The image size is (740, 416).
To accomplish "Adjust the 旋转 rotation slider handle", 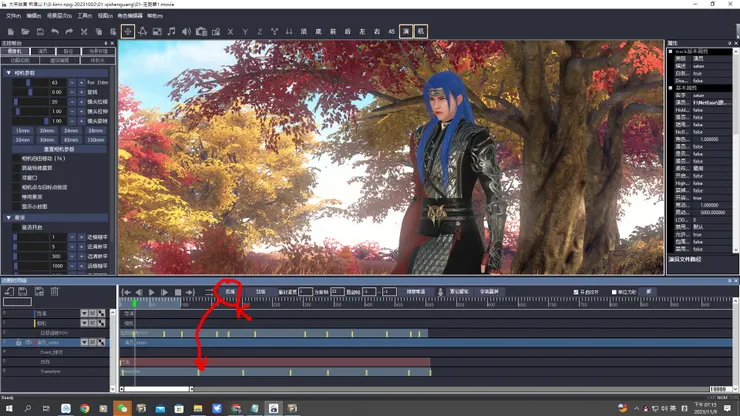I will tap(30, 92).
